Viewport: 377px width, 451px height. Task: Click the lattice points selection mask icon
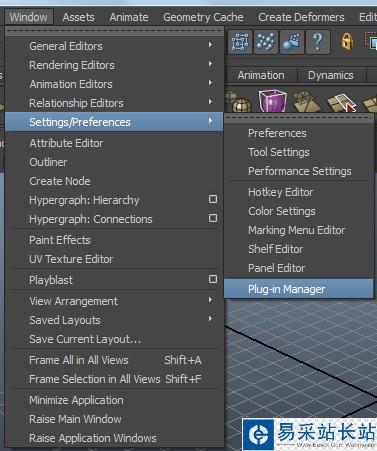click(x=240, y=42)
